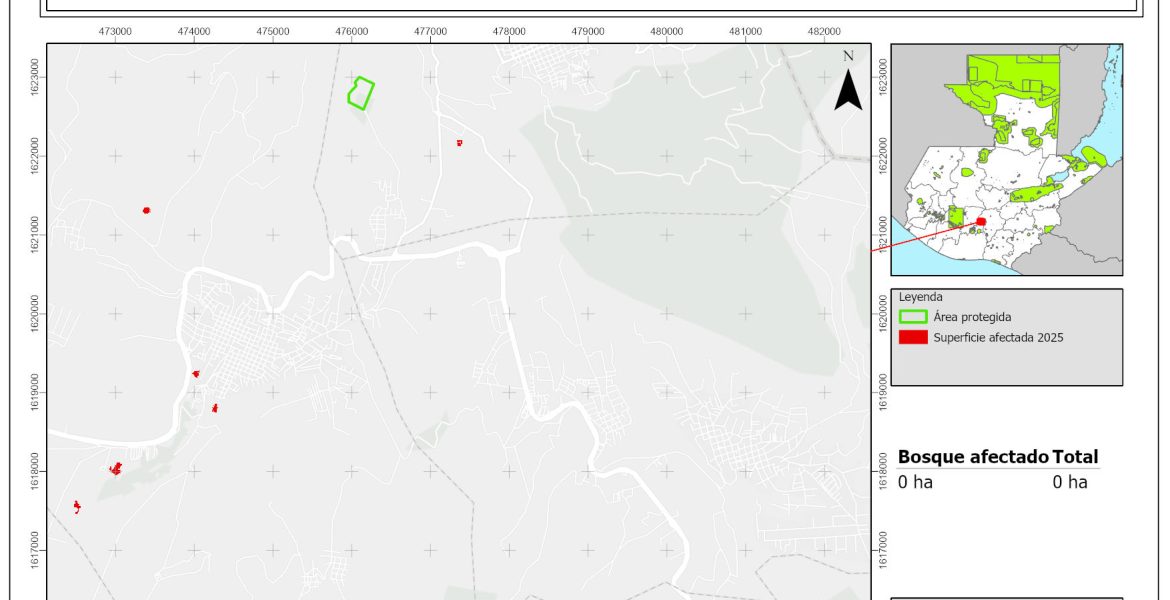
Task: Click the green Área protegida legend symbol
Action: 913,316
